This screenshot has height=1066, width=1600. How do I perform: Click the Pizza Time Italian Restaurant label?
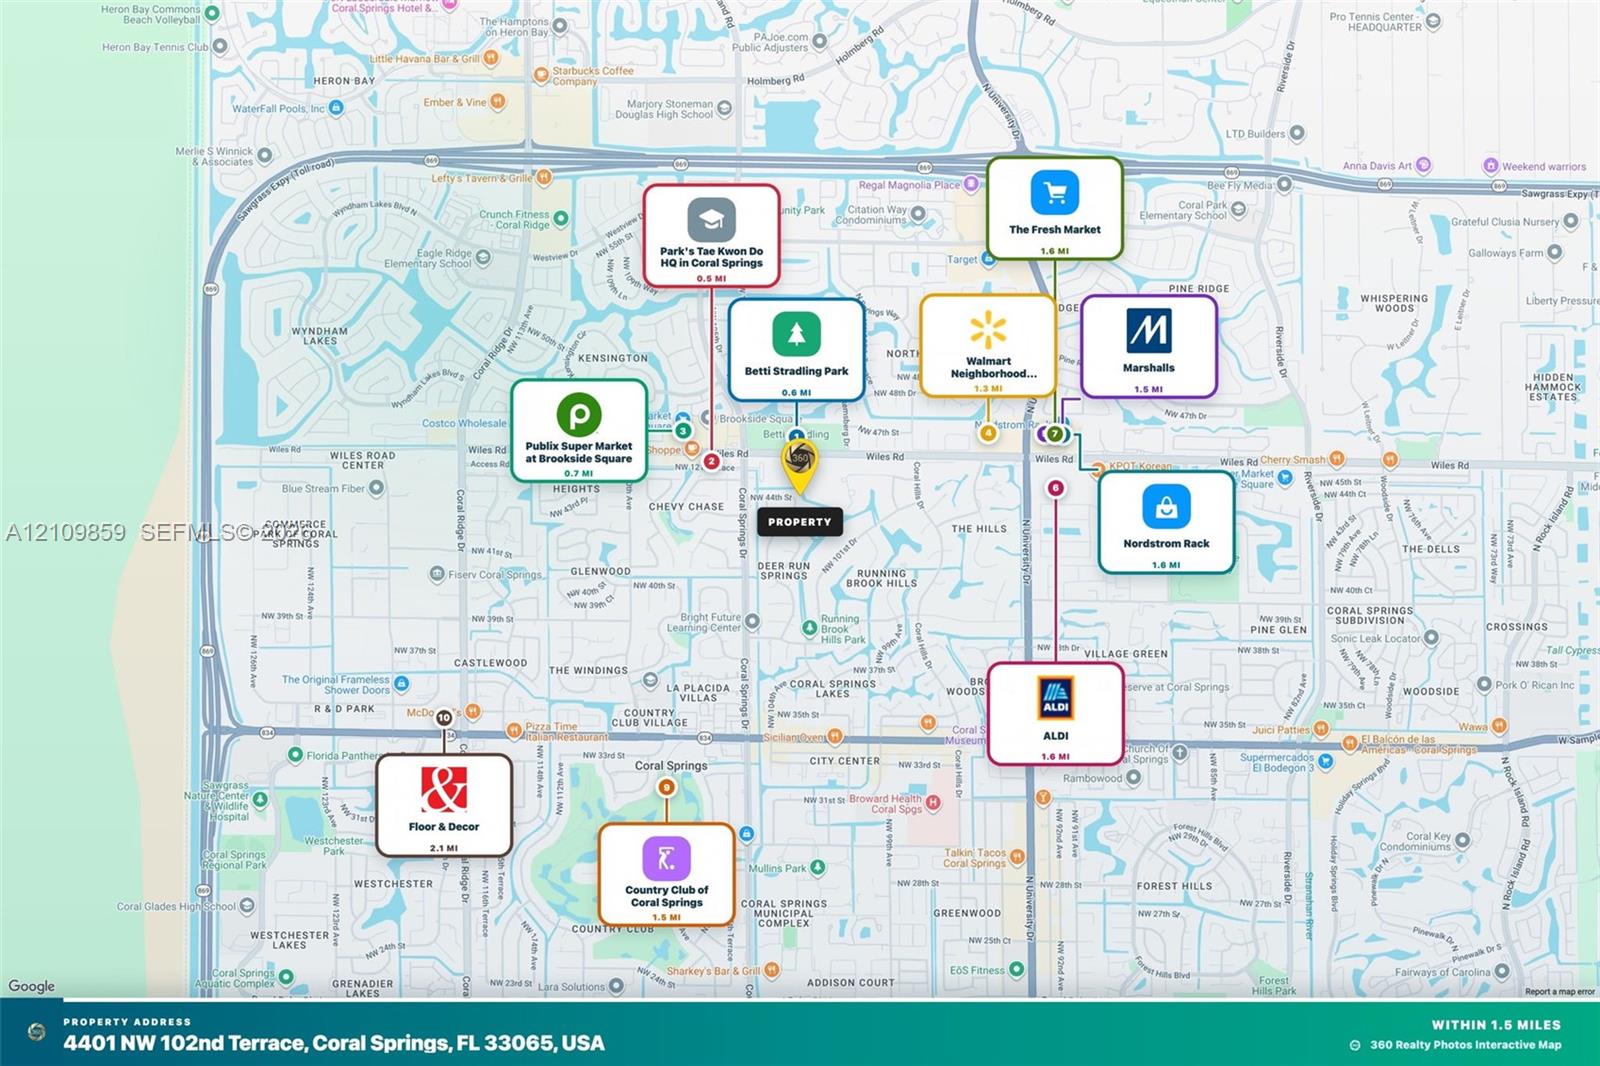[566, 732]
